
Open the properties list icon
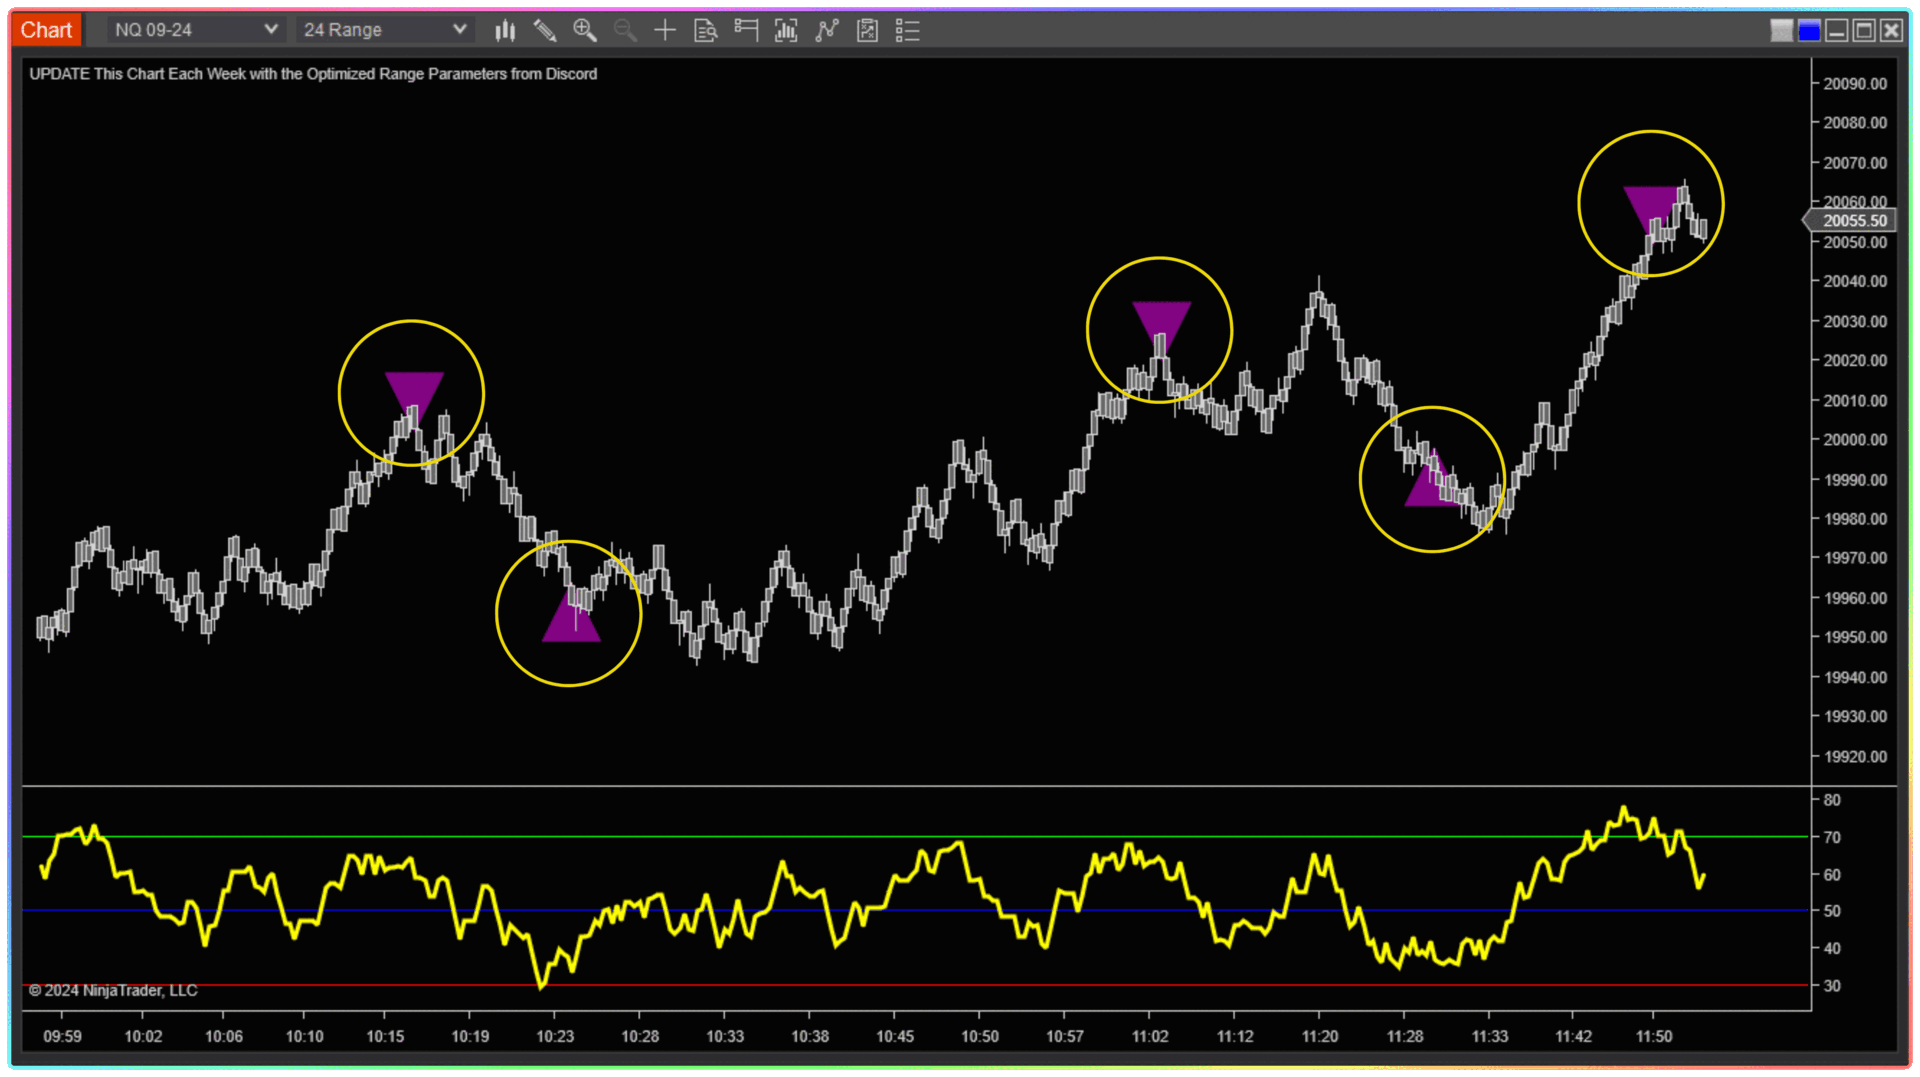(907, 30)
